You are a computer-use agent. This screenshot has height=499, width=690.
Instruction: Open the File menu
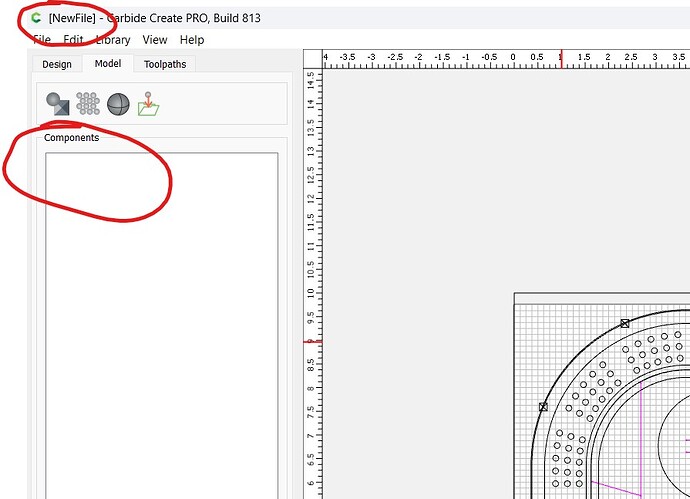[42, 40]
